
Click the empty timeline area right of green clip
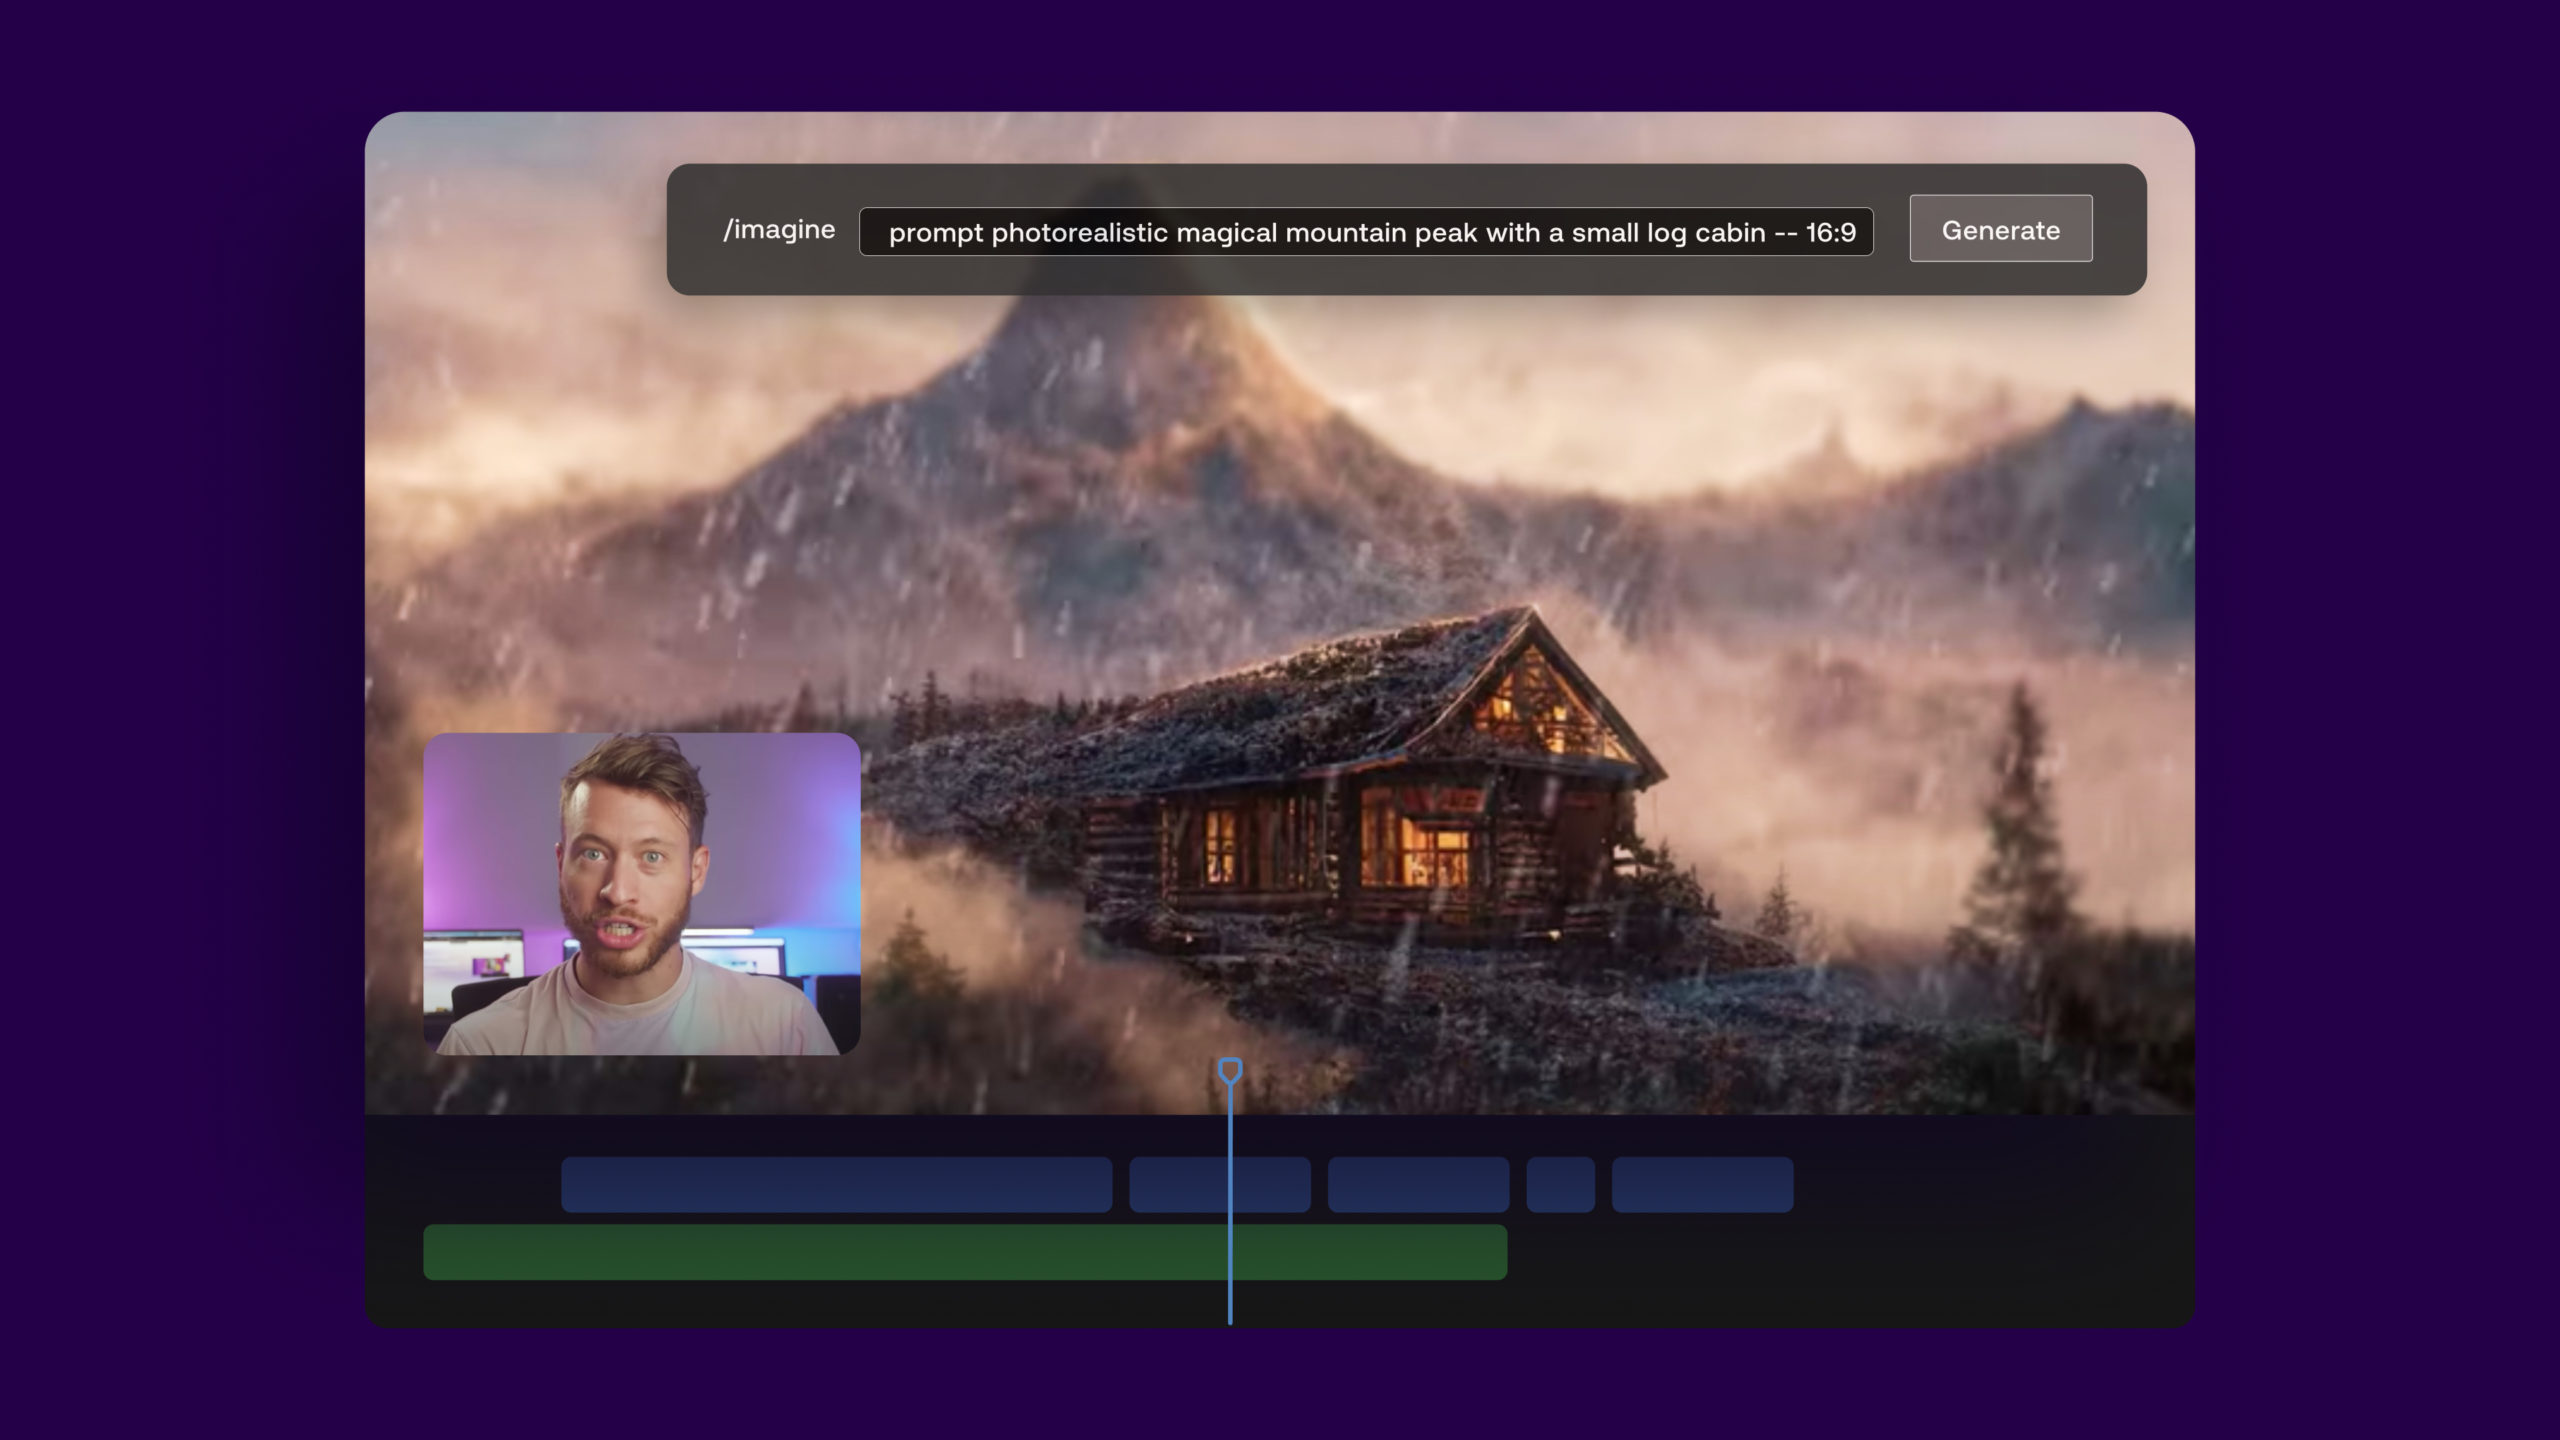[1800, 1250]
